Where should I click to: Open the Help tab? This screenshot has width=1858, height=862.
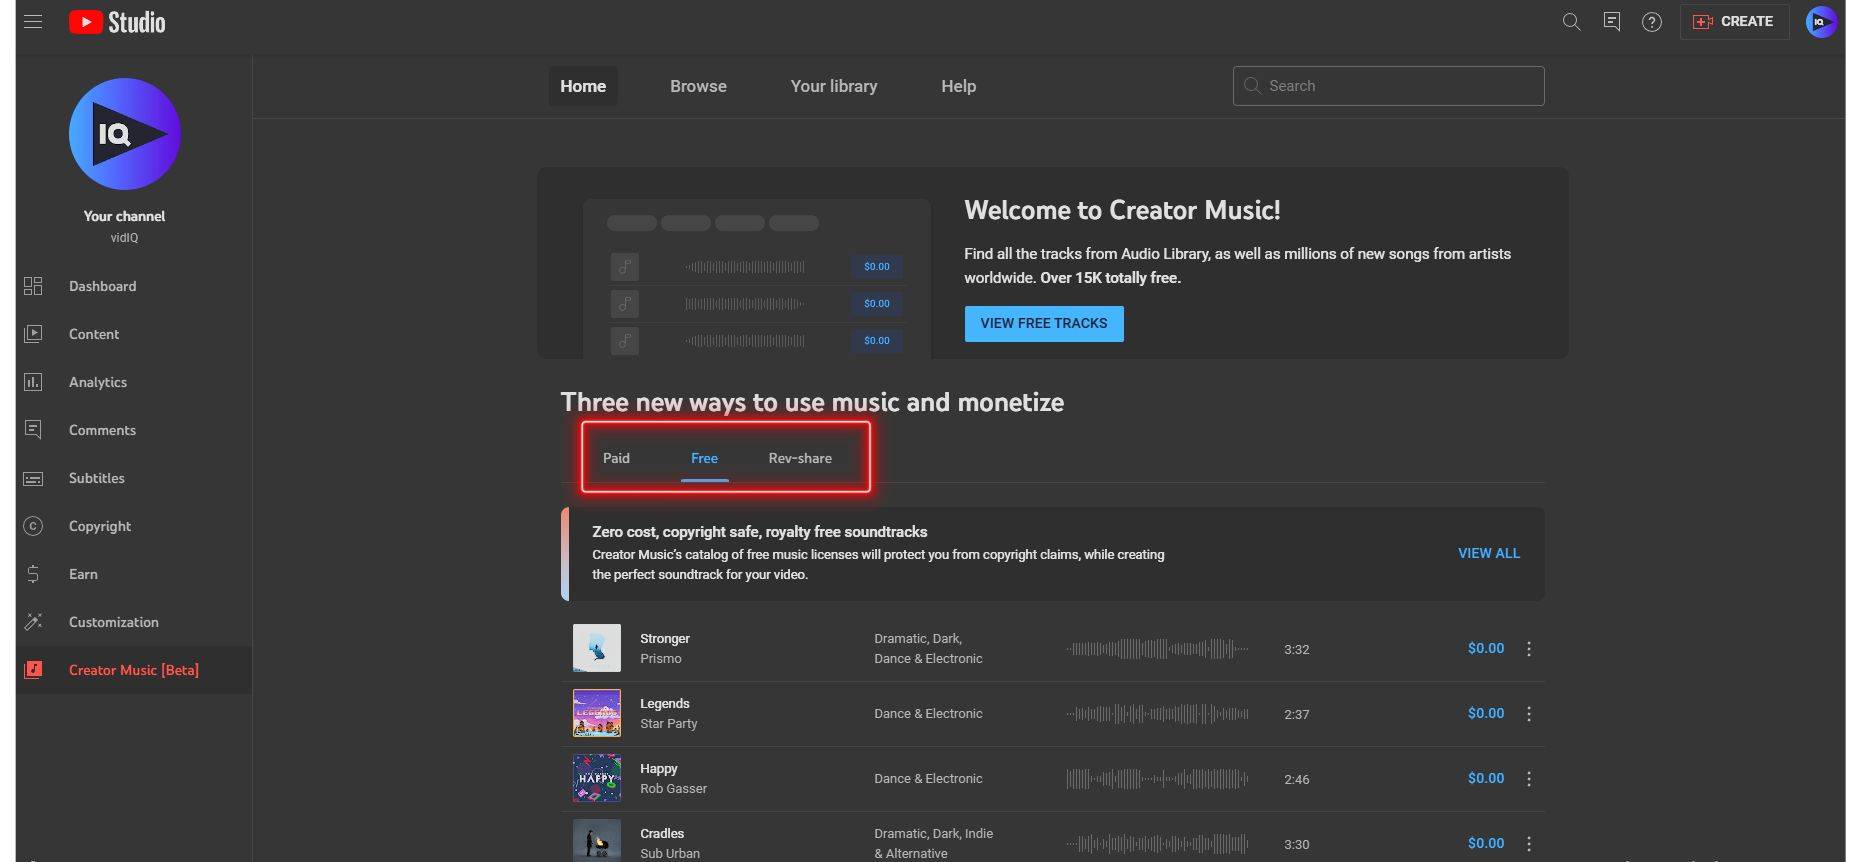958,86
